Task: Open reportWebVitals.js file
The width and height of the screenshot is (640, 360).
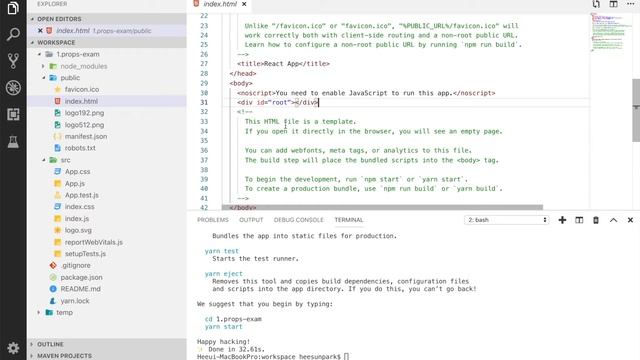Action: 93,242
